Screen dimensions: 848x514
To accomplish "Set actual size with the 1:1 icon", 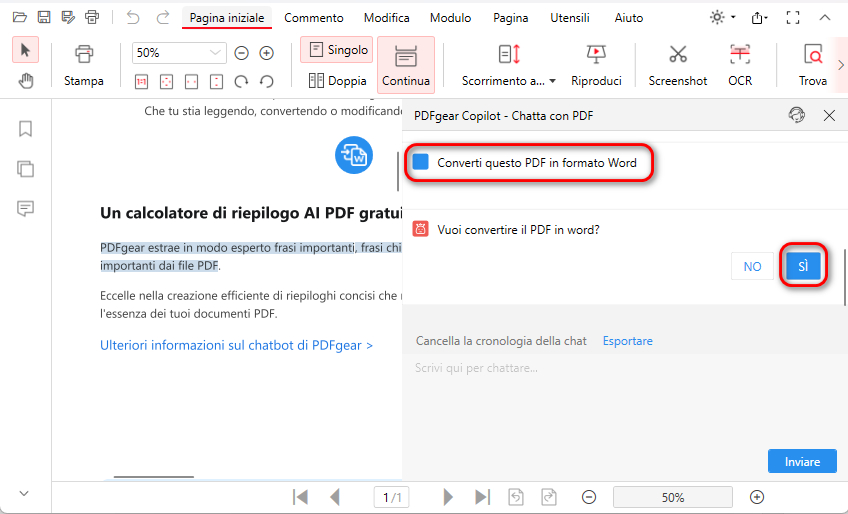I will [x=142, y=82].
